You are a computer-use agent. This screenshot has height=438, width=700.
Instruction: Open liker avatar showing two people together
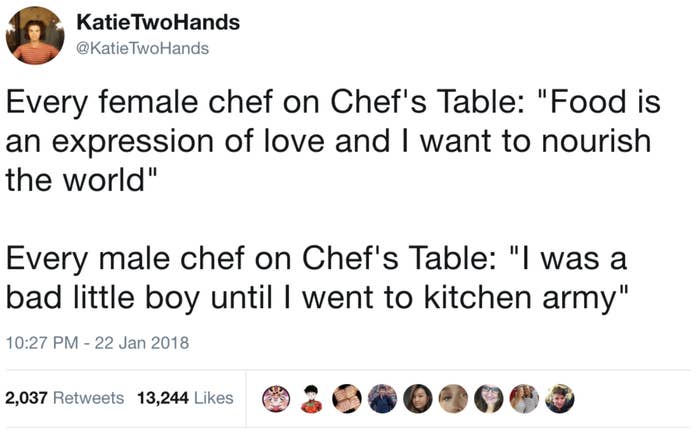pos(524,398)
